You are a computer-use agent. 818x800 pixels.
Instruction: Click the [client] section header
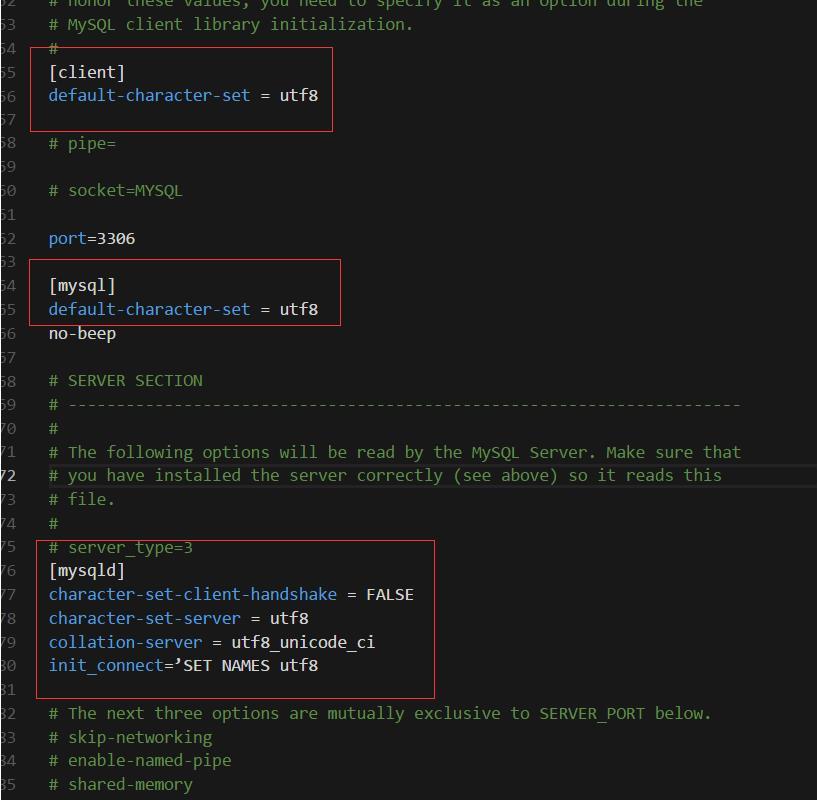[x=87, y=72]
